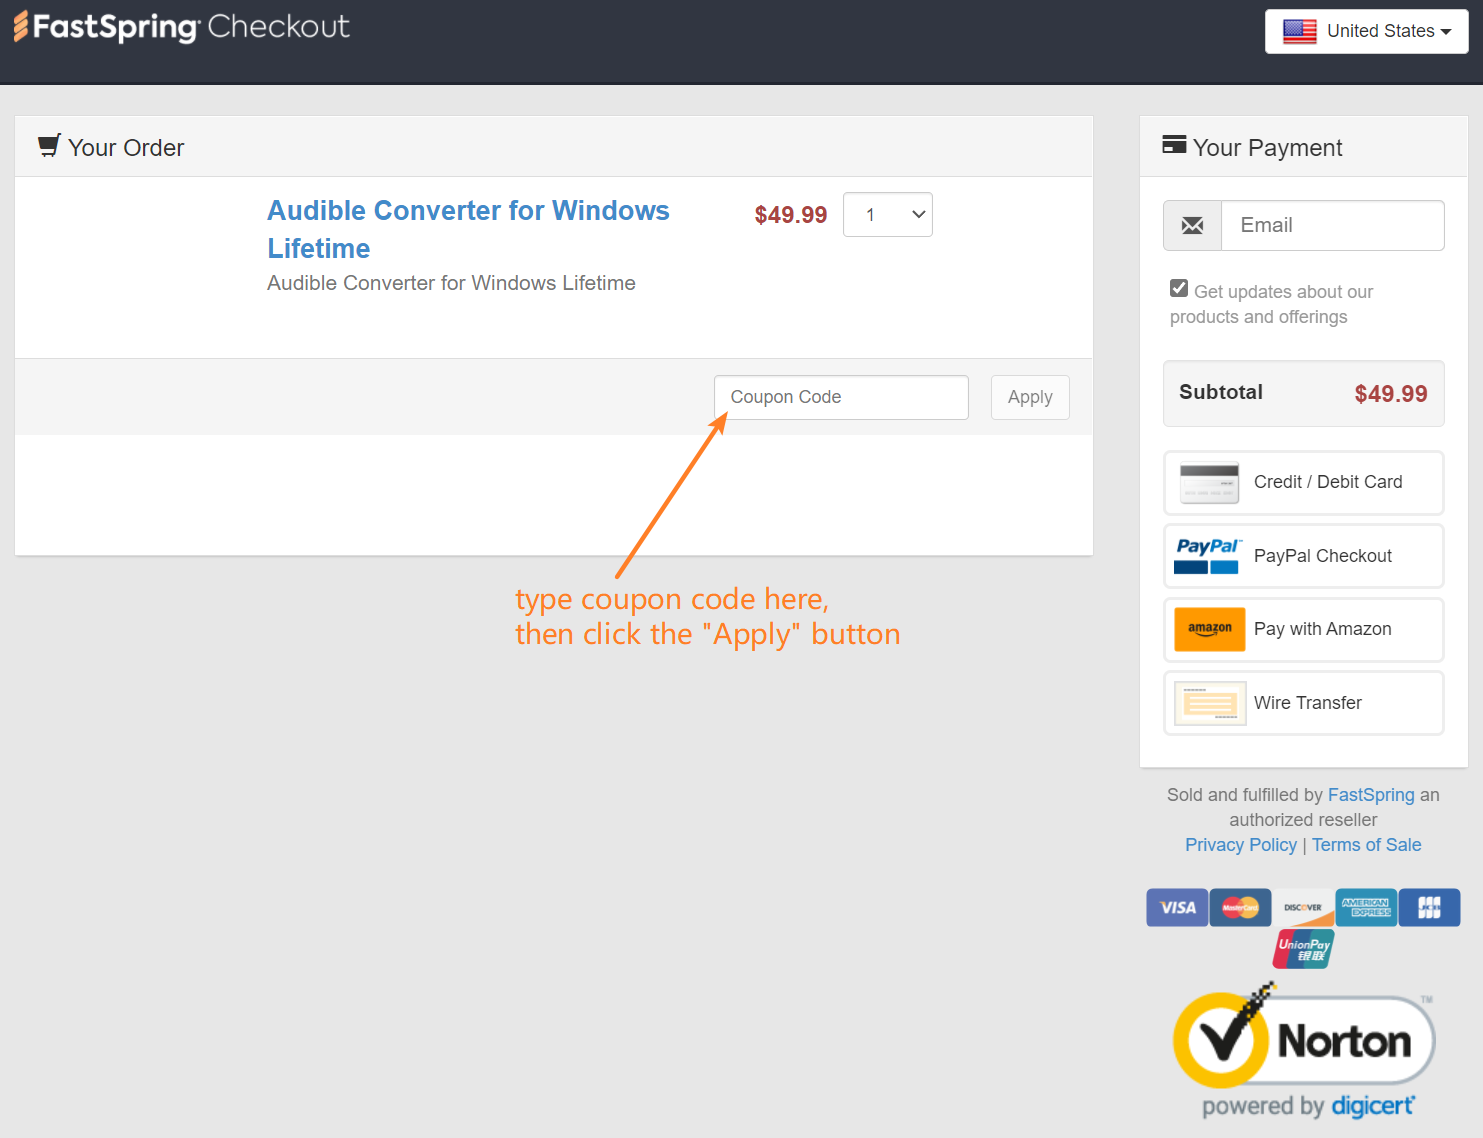This screenshot has width=1483, height=1138.
Task: Choose Credit / Debit Card payment
Action: point(1303,483)
